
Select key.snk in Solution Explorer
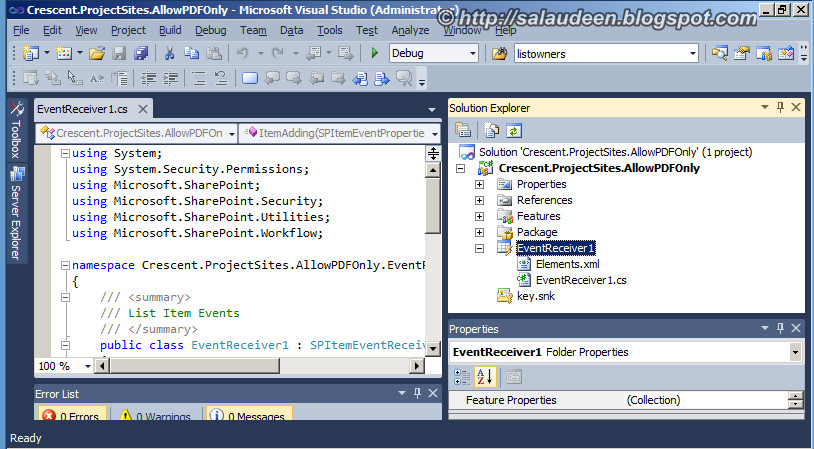tap(536, 296)
